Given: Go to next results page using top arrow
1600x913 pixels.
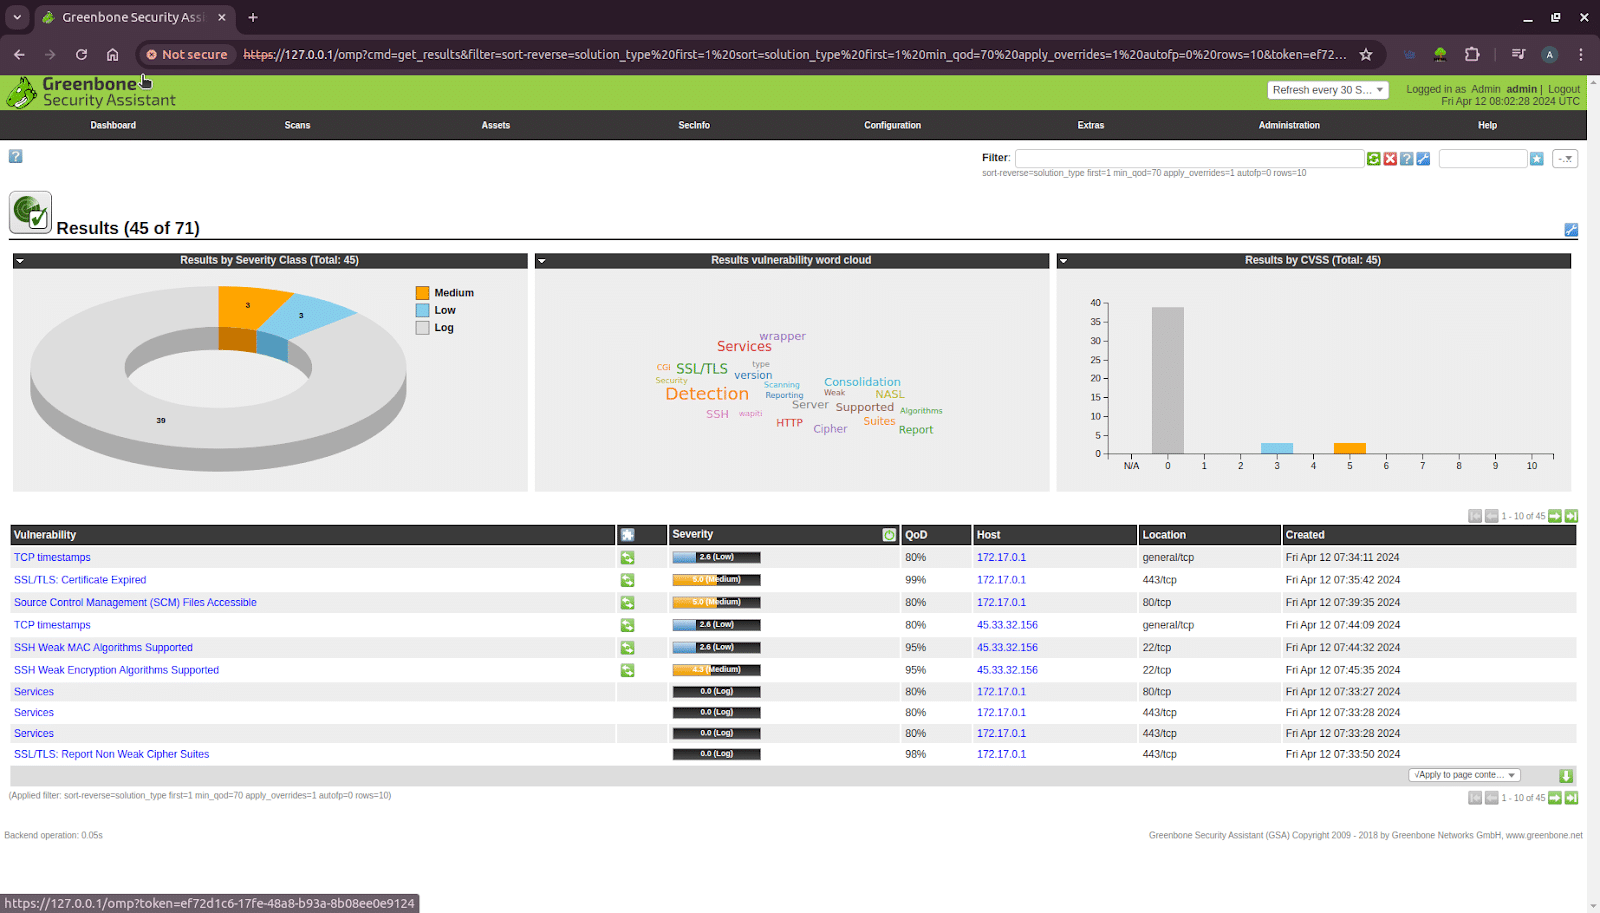Looking at the screenshot, I should coord(1555,516).
